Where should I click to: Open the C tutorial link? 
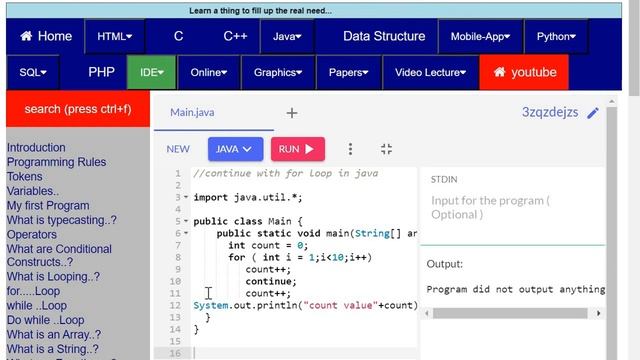tap(178, 36)
